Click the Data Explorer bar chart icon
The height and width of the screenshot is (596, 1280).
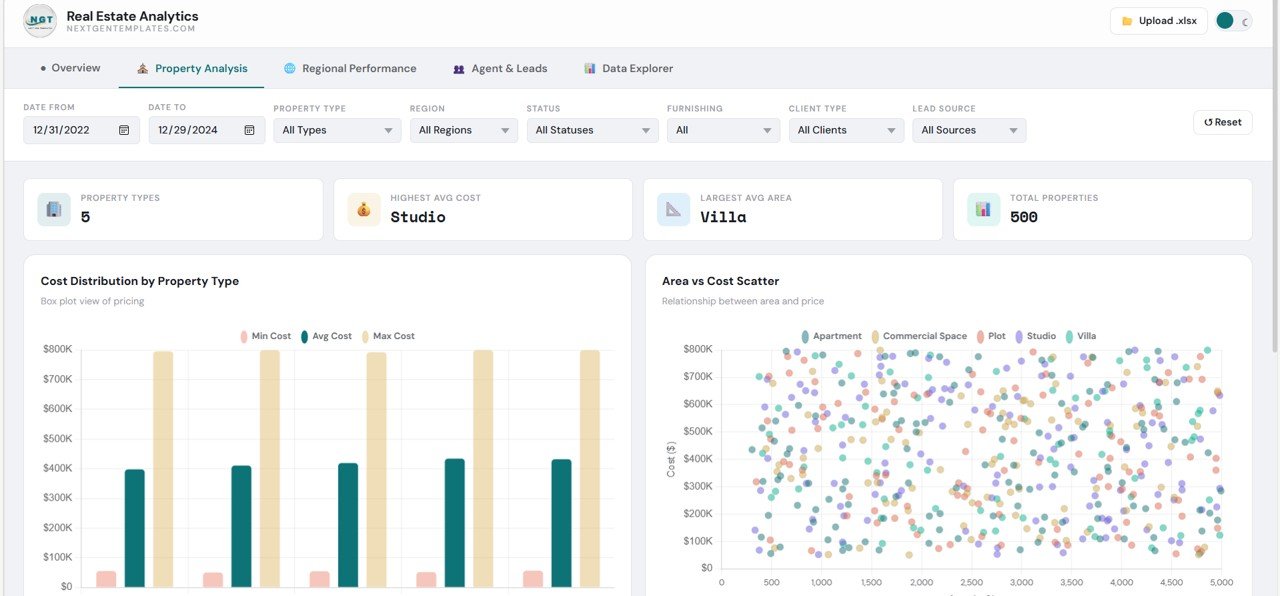(x=589, y=68)
